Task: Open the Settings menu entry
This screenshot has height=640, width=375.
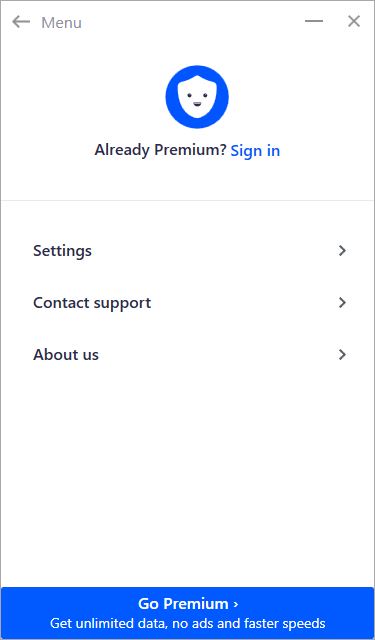Action: pyautogui.click(x=189, y=251)
